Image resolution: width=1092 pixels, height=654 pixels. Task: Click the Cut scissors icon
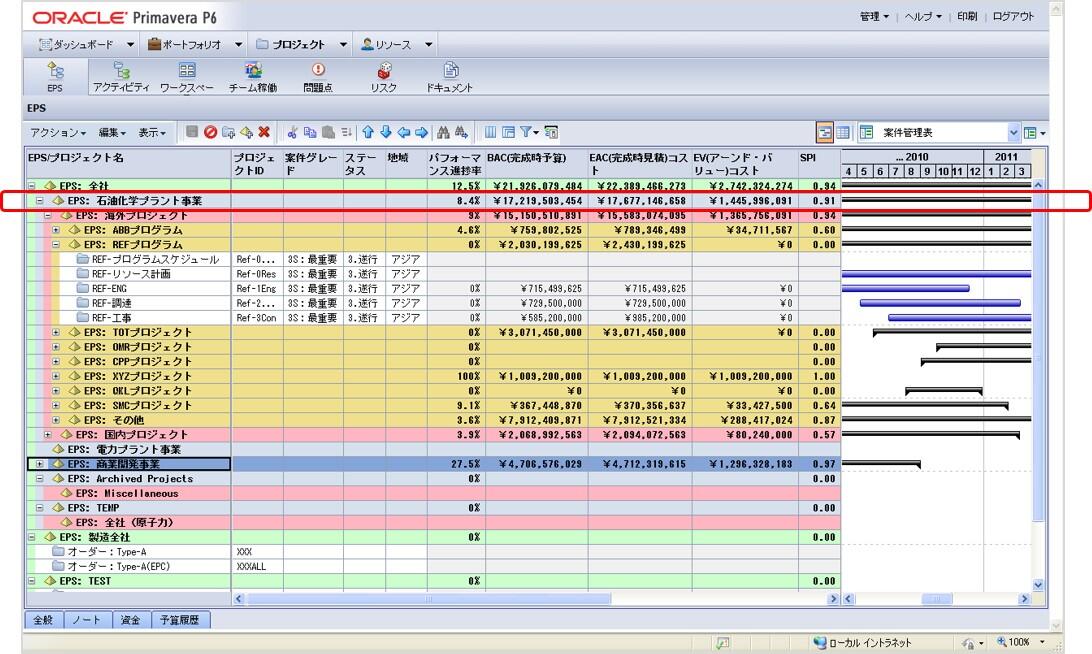click(292, 132)
